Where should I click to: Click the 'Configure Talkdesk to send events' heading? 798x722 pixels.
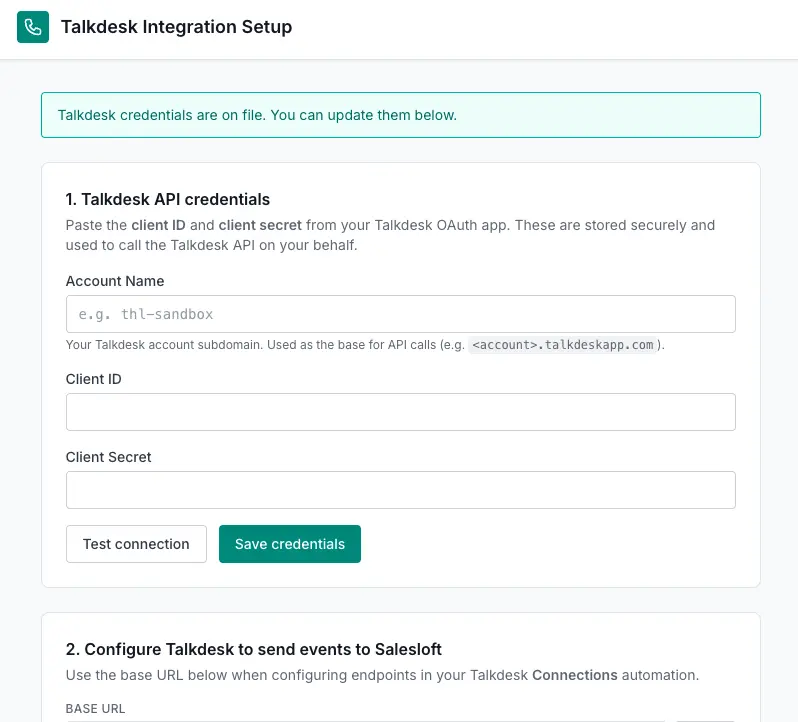253,649
